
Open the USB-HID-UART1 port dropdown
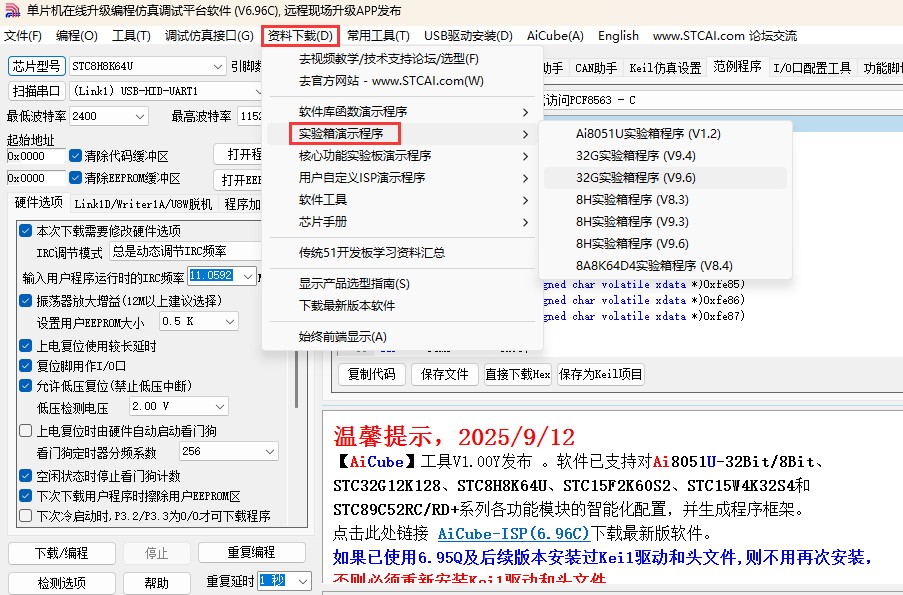coord(166,91)
